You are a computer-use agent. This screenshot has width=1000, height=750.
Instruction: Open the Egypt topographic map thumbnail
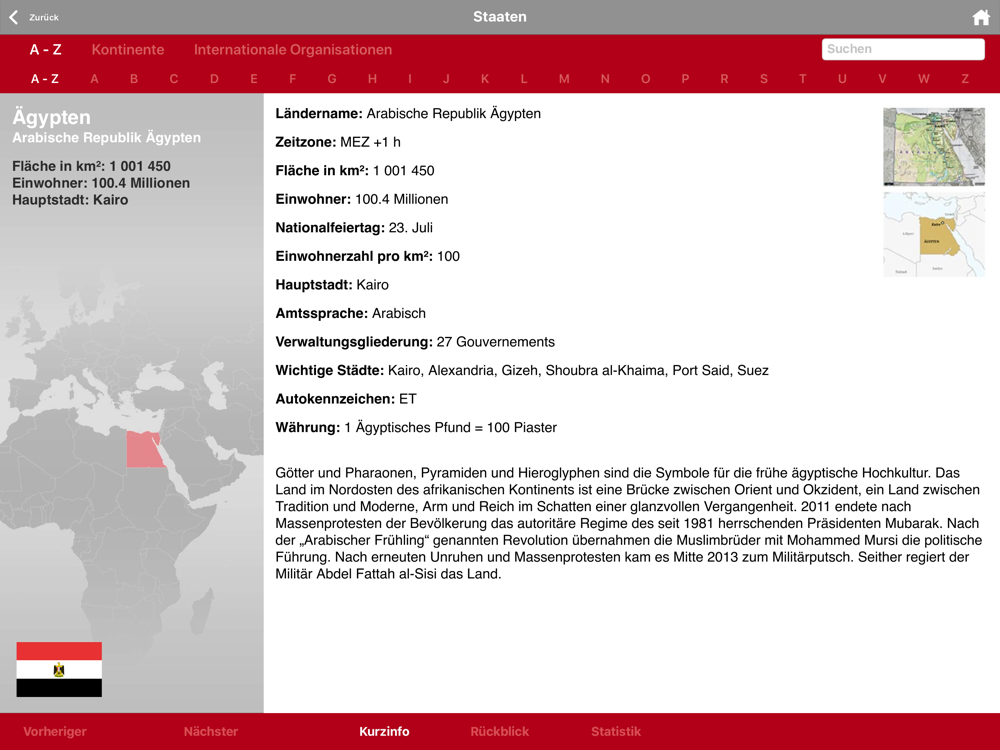(x=934, y=147)
